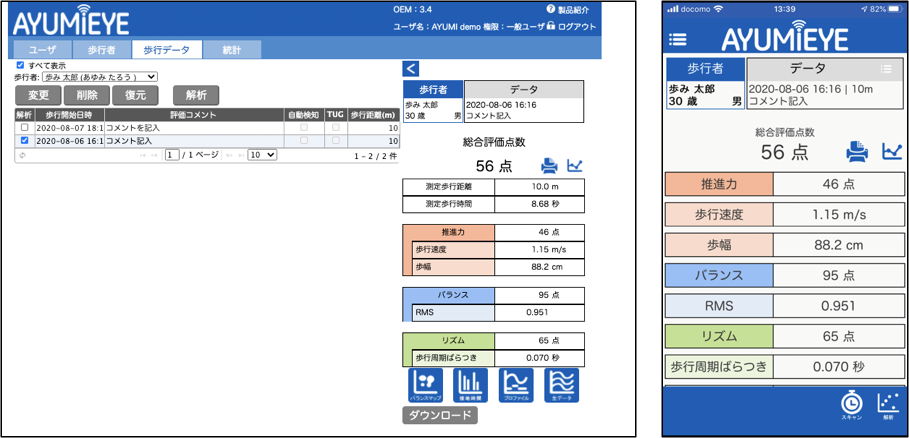The width and height of the screenshot is (909, 438).
Task: Click the print icon in the web panel
Action: (549, 166)
